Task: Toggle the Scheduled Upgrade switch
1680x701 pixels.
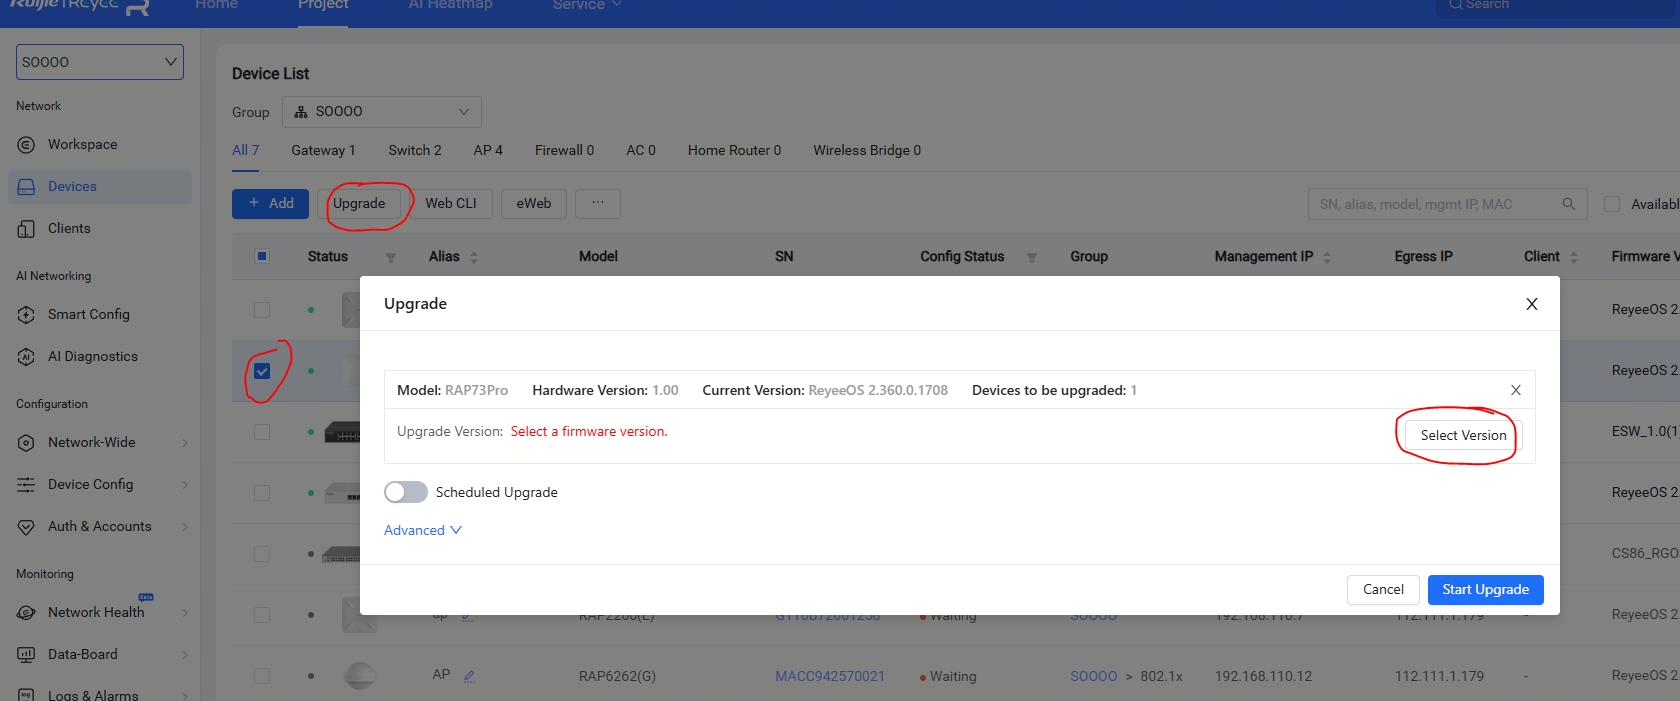Action: pos(406,492)
